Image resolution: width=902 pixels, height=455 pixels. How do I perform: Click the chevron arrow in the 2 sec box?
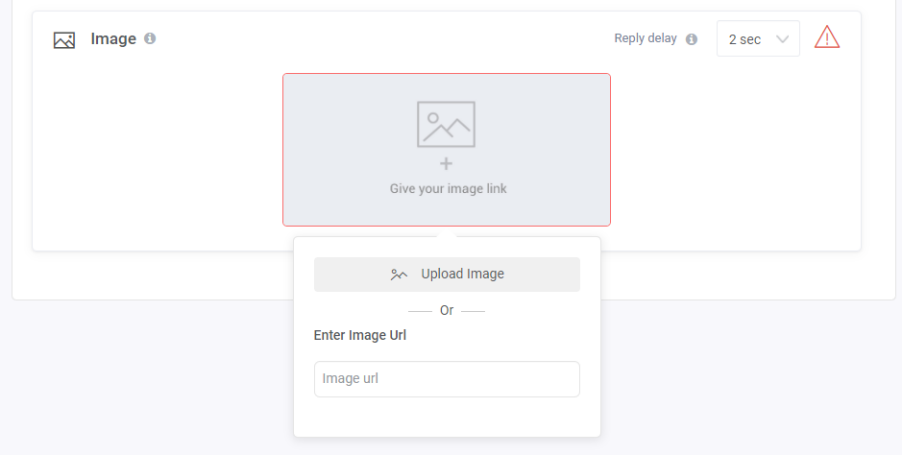click(782, 39)
